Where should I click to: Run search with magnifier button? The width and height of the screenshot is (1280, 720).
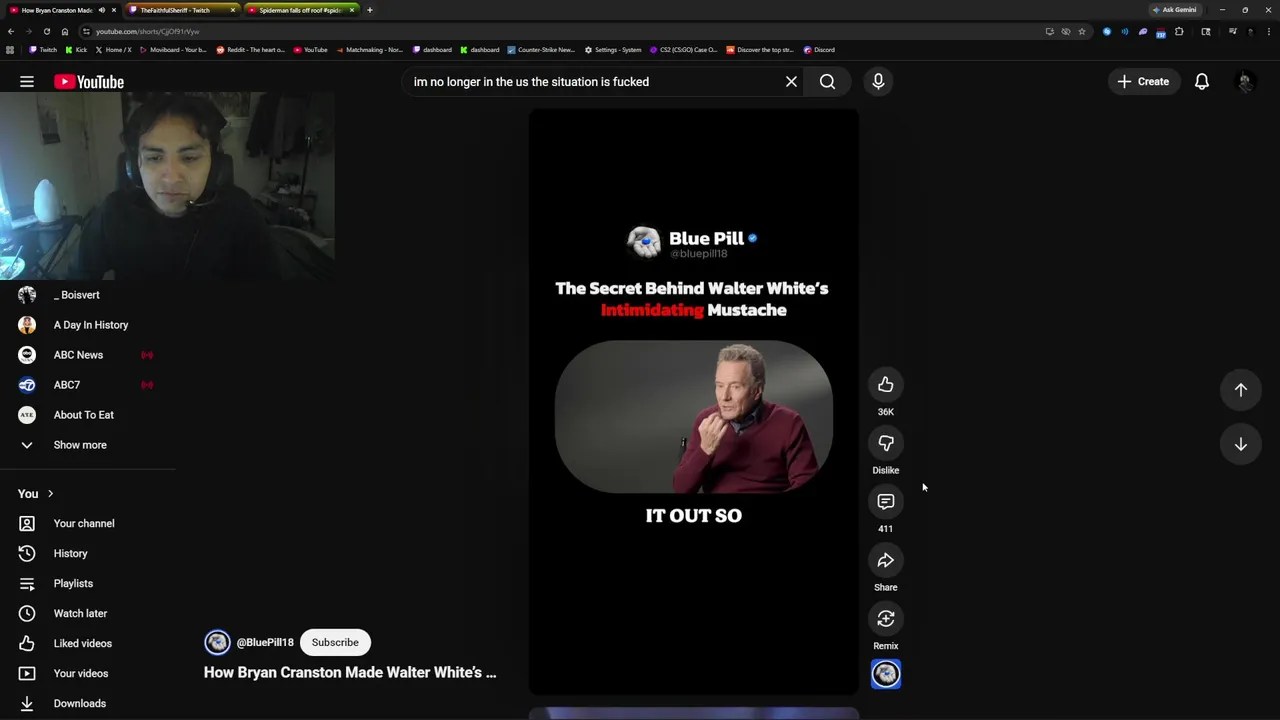(827, 82)
